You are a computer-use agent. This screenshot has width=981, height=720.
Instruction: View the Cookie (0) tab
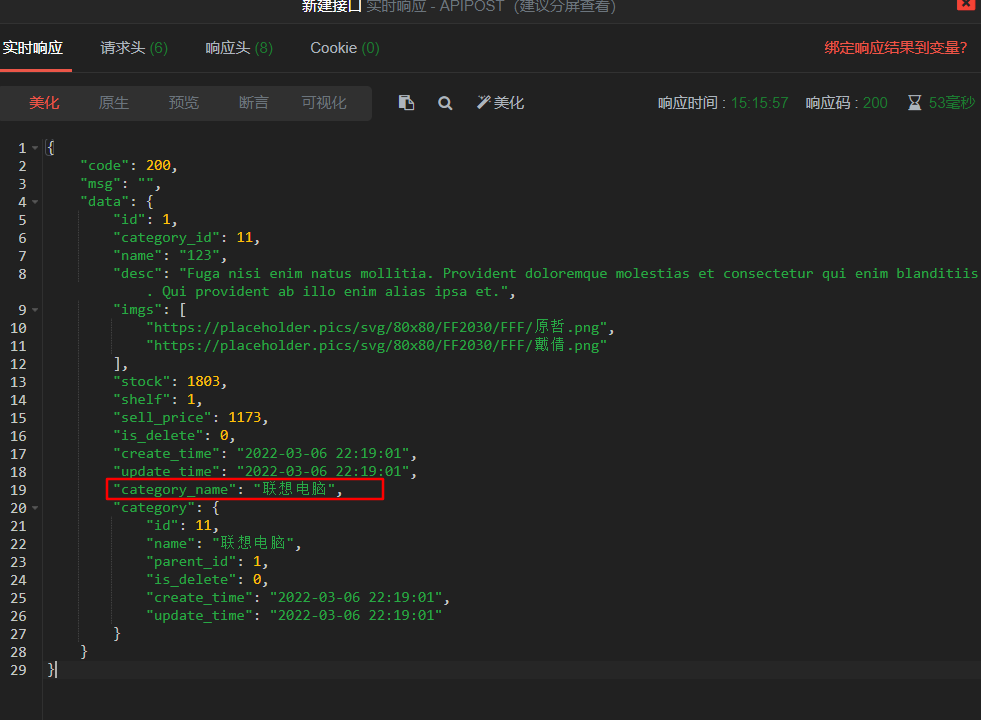(x=344, y=47)
